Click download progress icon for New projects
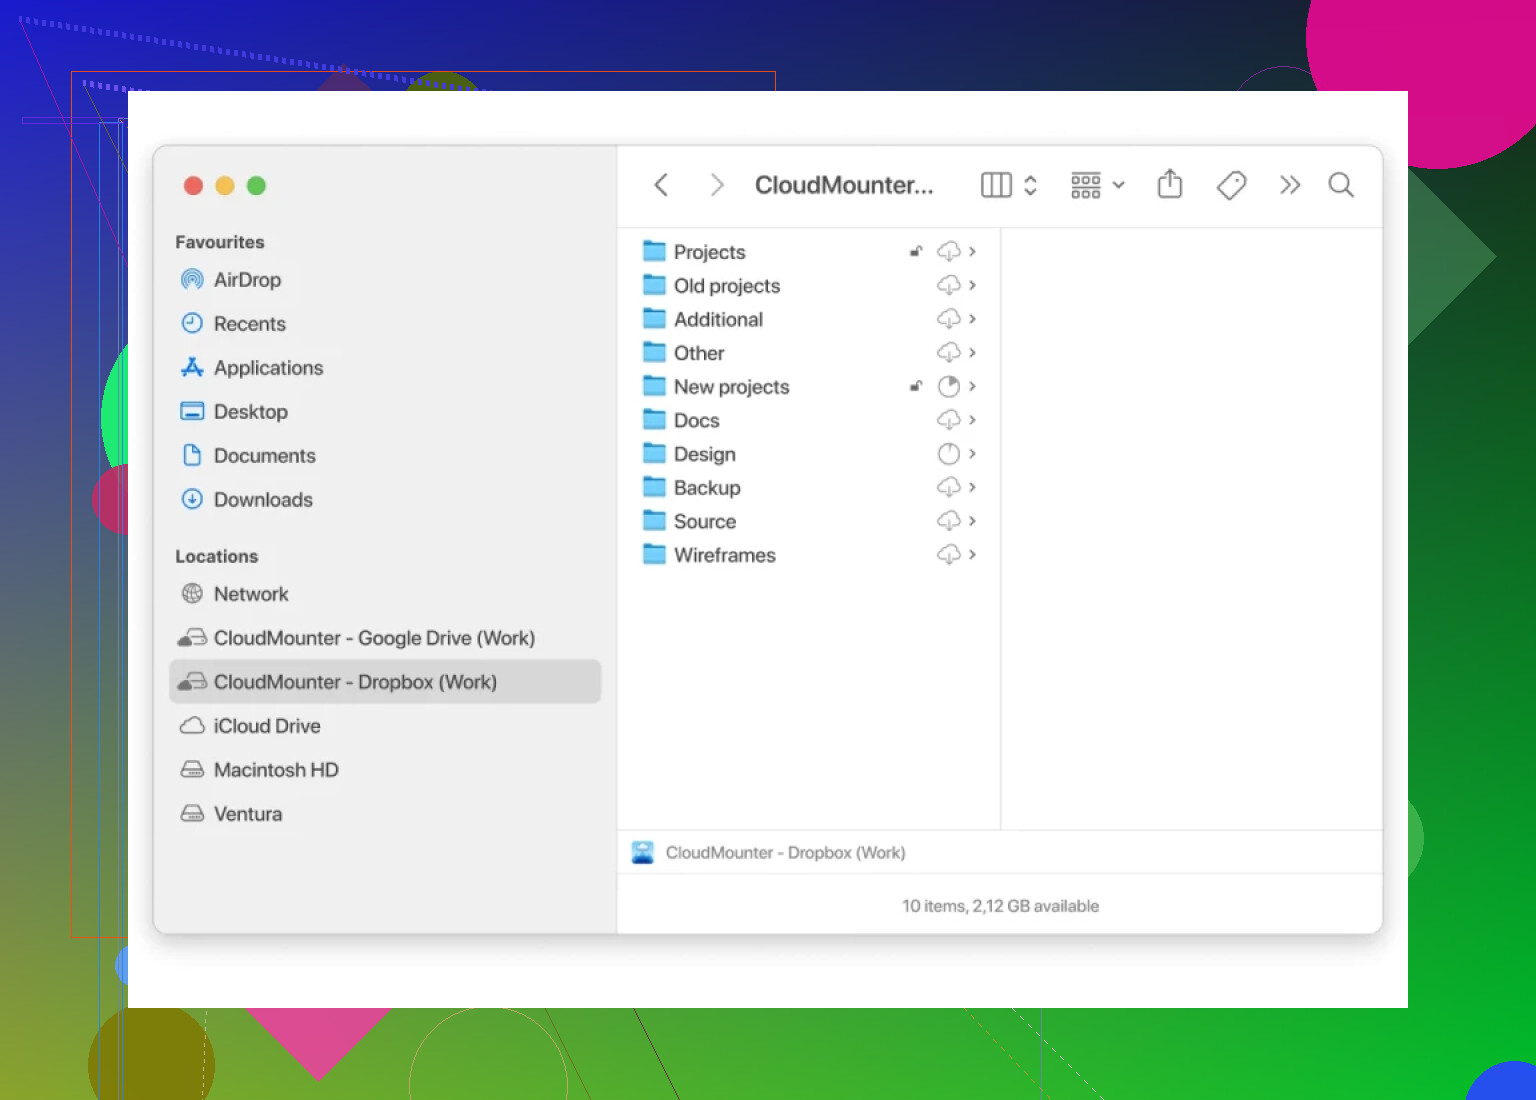Screen dimensions: 1536x1100 point(949,386)
